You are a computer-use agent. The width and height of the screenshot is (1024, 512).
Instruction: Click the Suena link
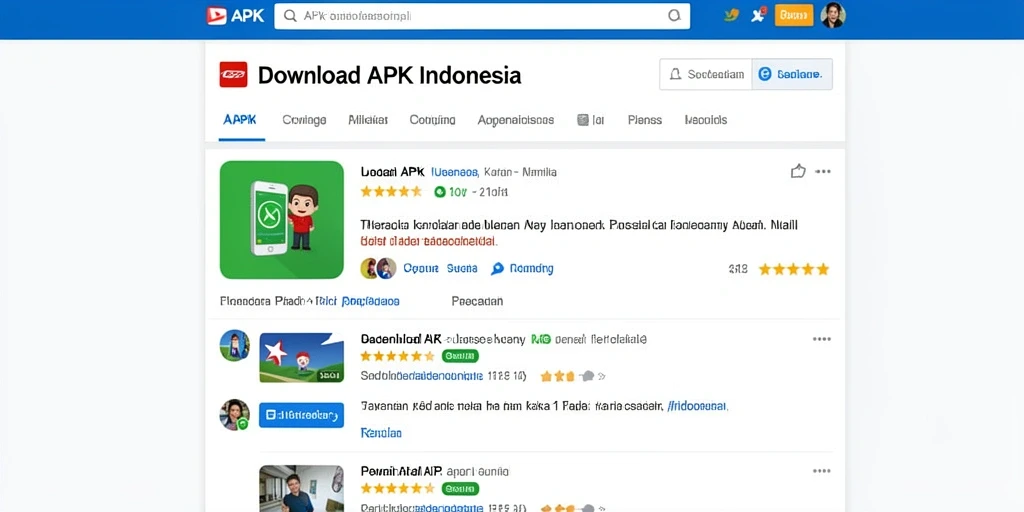(x=462, y=268)
